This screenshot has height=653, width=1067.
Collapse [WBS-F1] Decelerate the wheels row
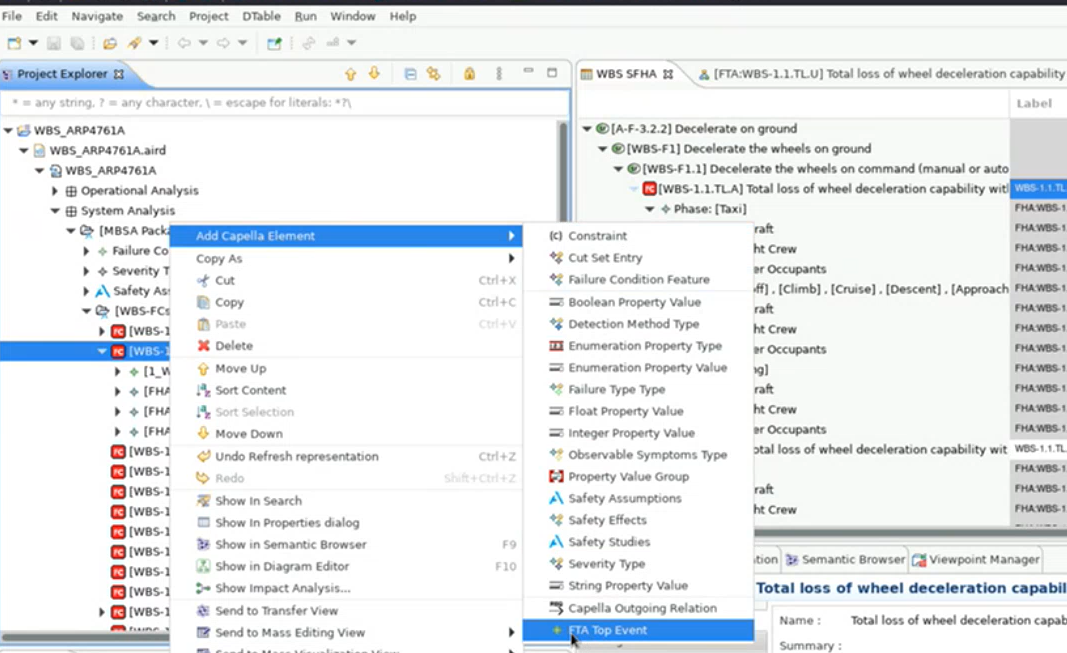(x=602, y=148)
